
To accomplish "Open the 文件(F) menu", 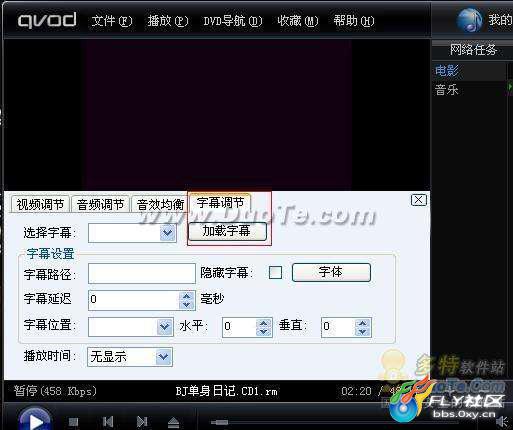I will [112, 21].
